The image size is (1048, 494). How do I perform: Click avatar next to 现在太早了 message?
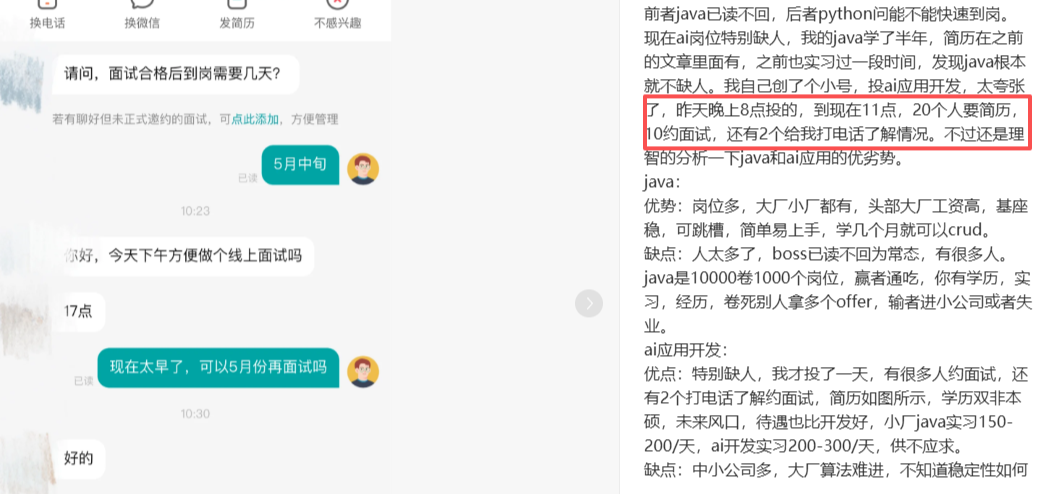tap(363, 372)
